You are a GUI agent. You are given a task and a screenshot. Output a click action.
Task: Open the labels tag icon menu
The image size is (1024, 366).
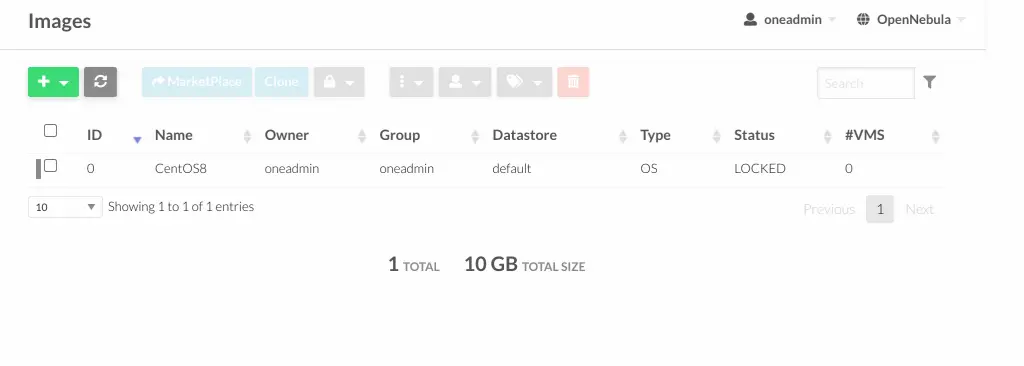point(524,82)
